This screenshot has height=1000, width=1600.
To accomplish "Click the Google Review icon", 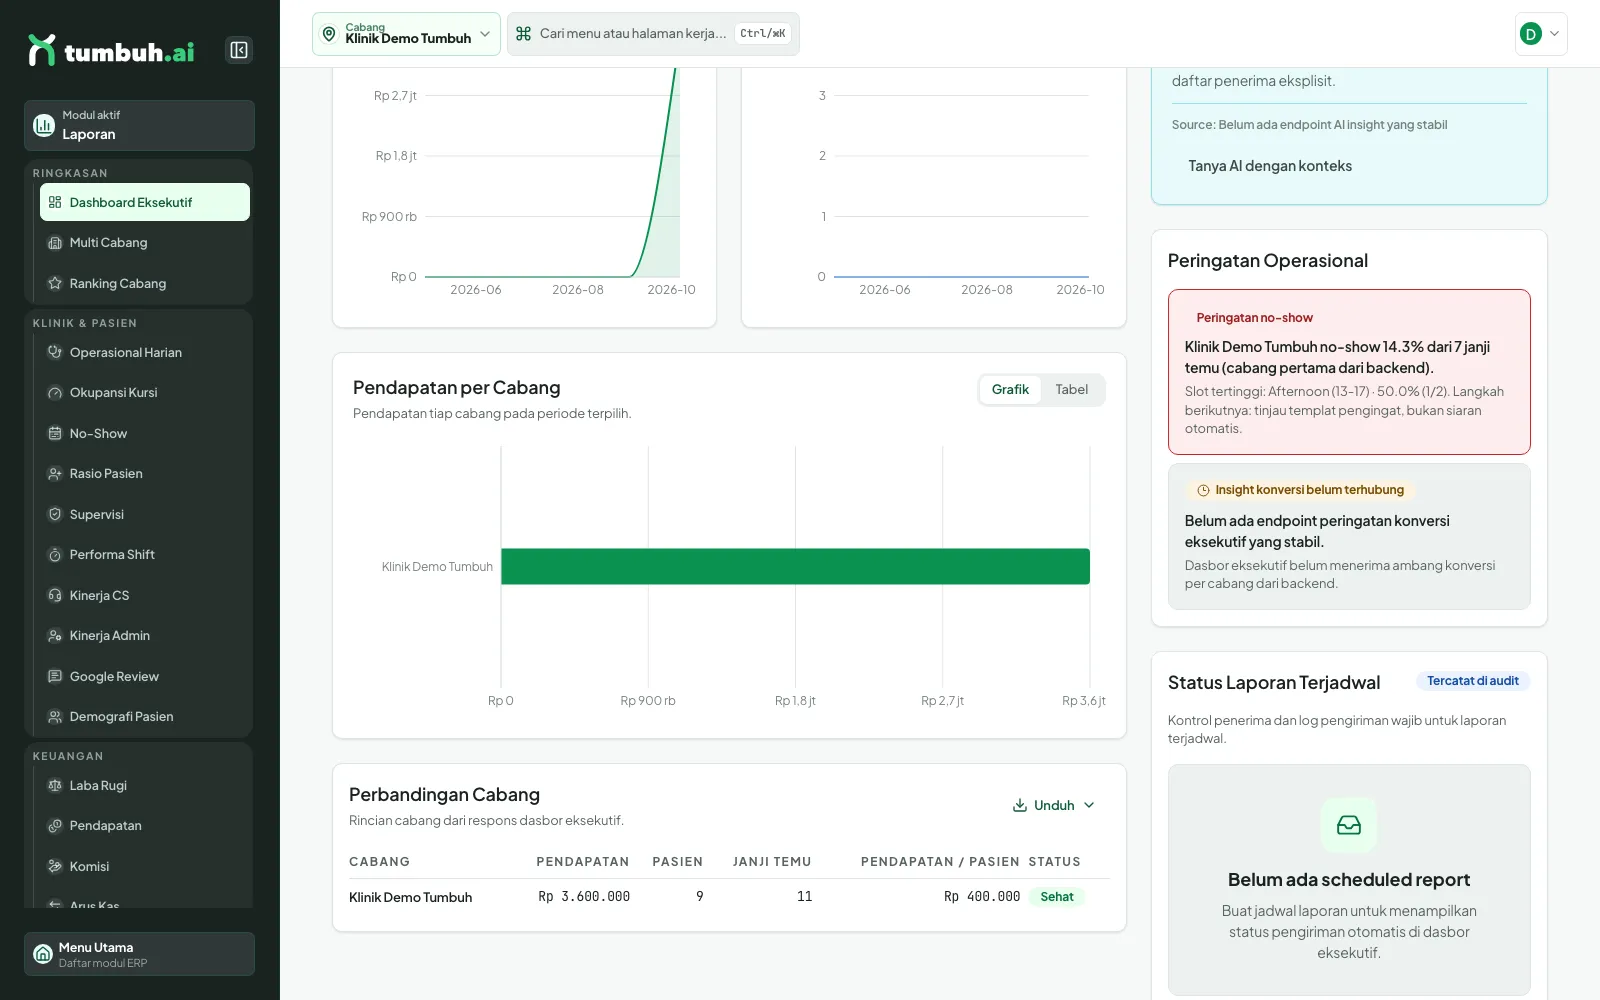I will pos(55,676).
